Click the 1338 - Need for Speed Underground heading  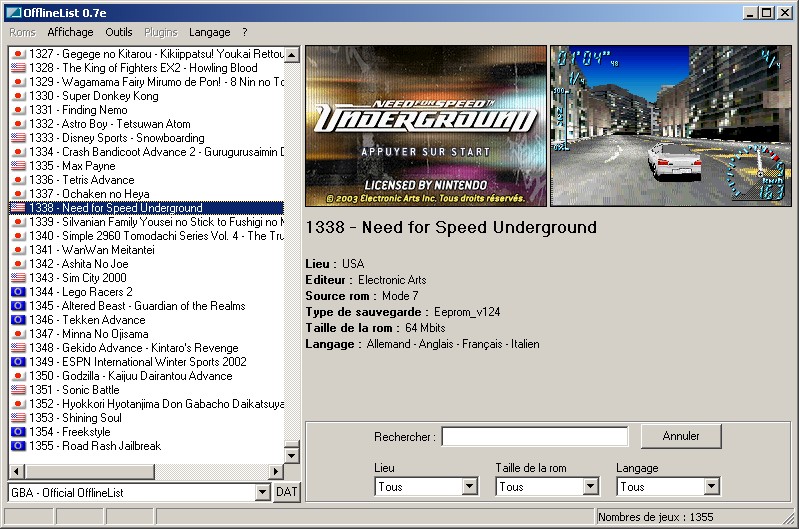point(451,227)
